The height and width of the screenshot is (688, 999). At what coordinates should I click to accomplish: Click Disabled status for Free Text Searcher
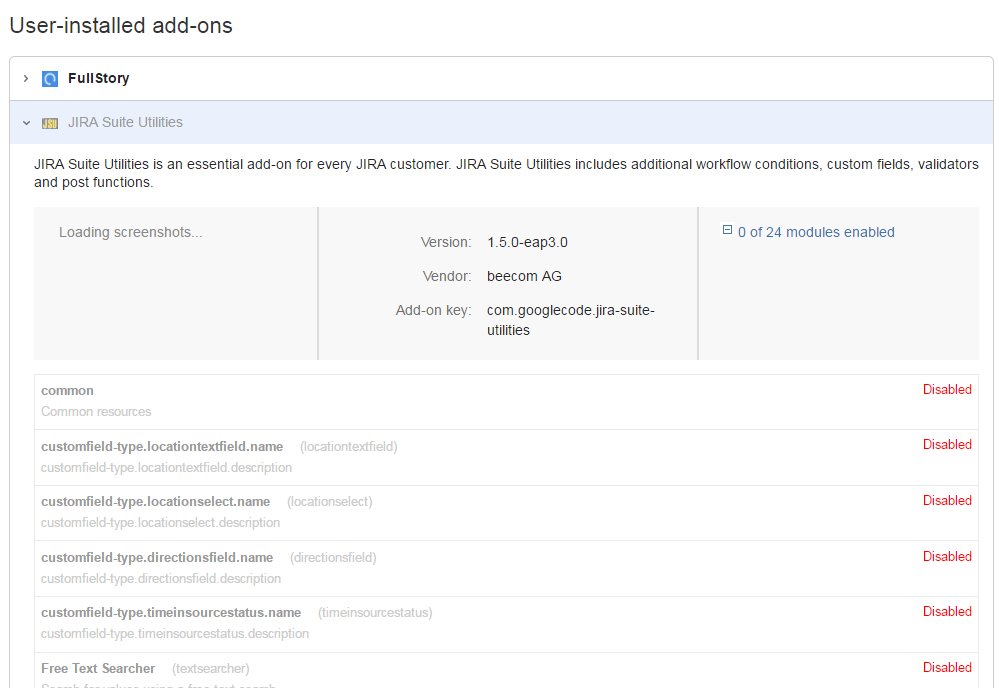click(947, 667)
